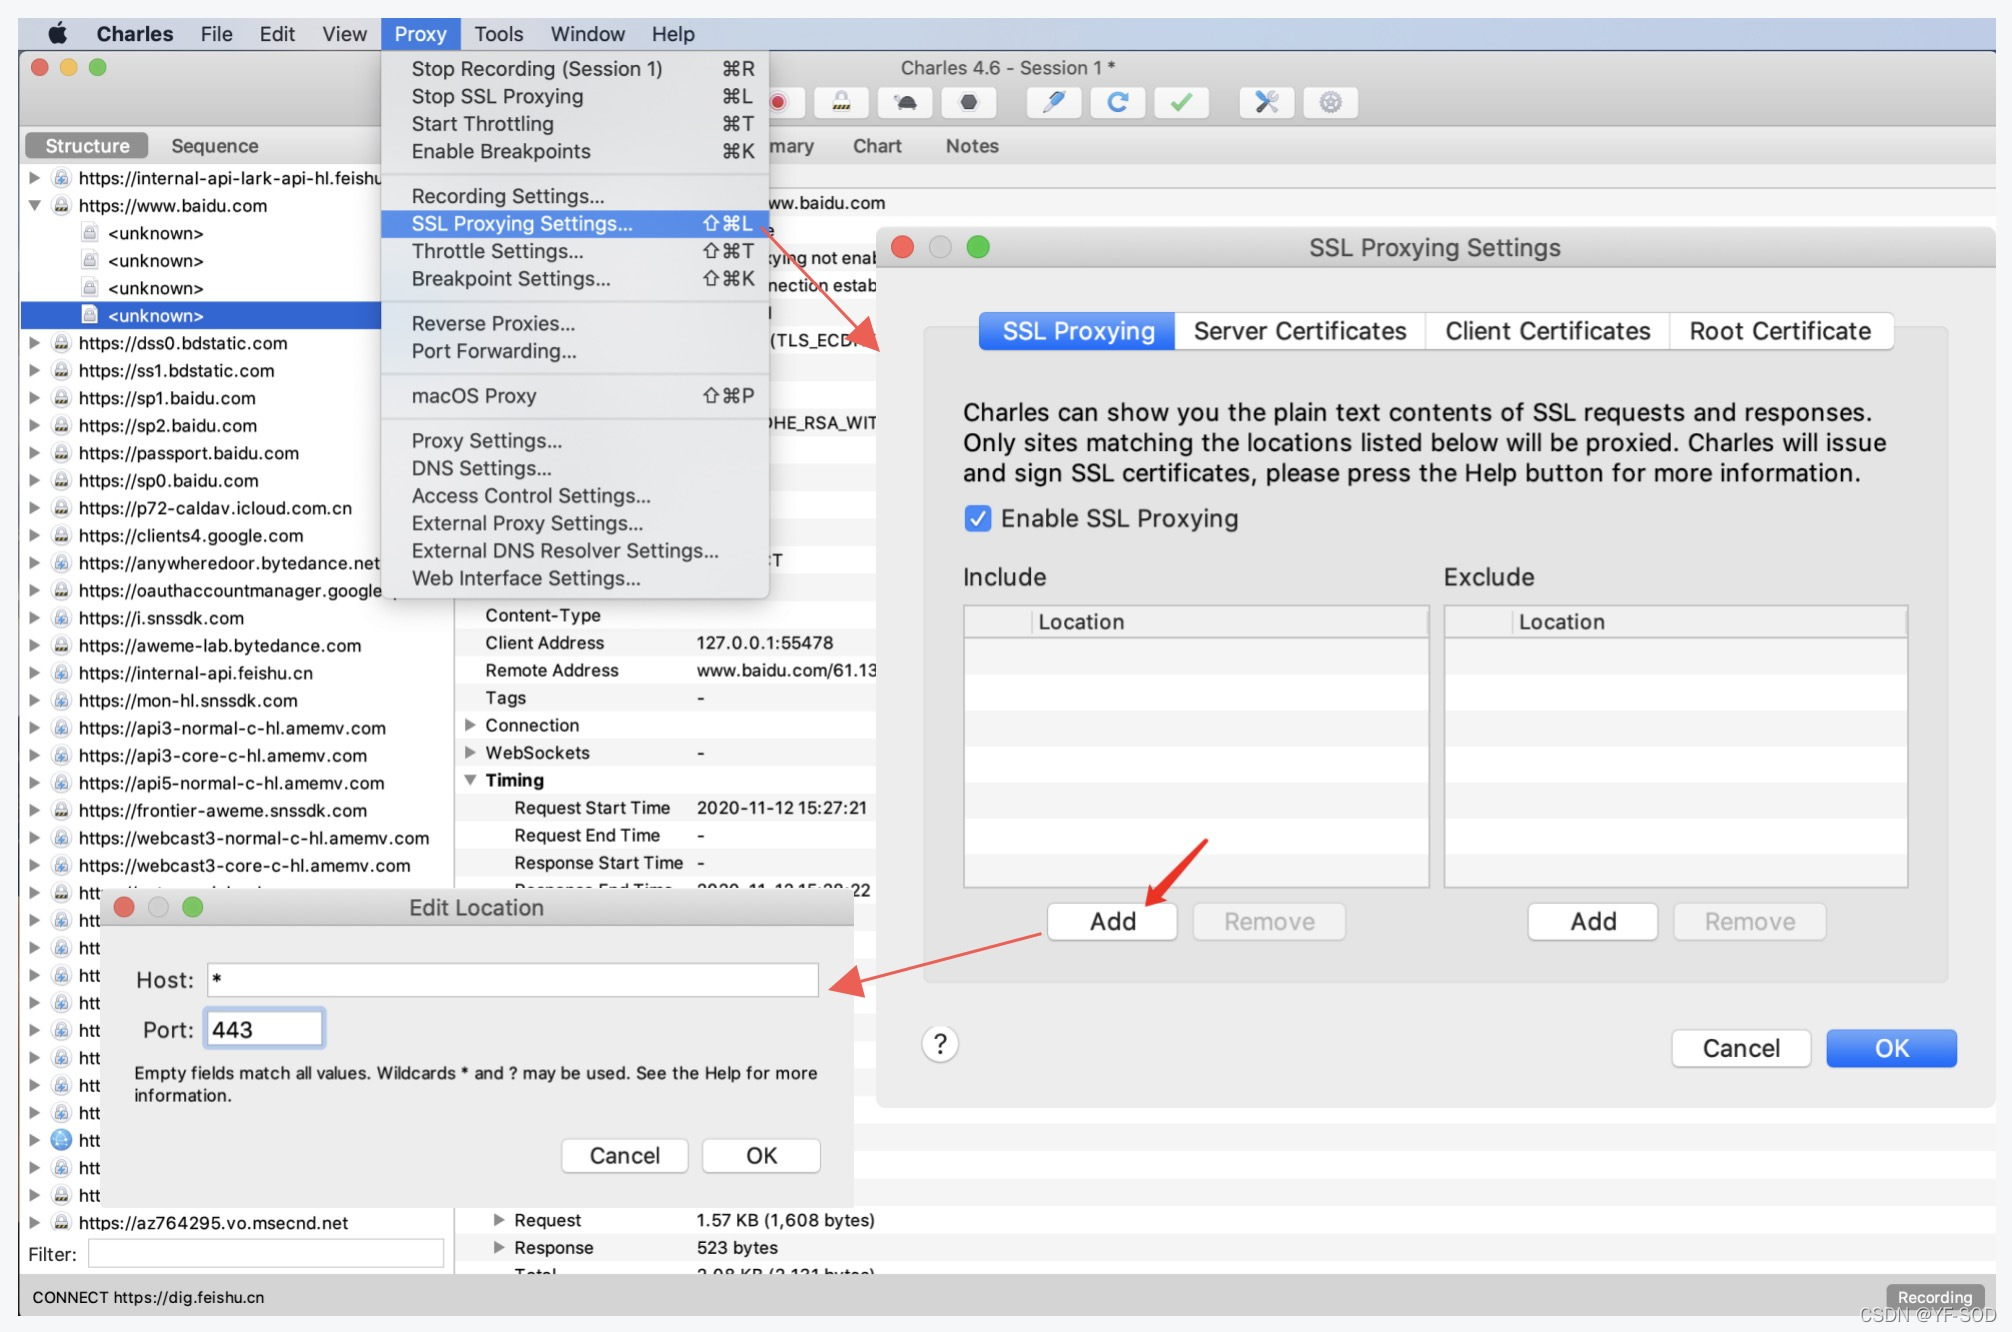Expand the https://webcast3-core-c-hl.amemv.com node

click(35, 865)
